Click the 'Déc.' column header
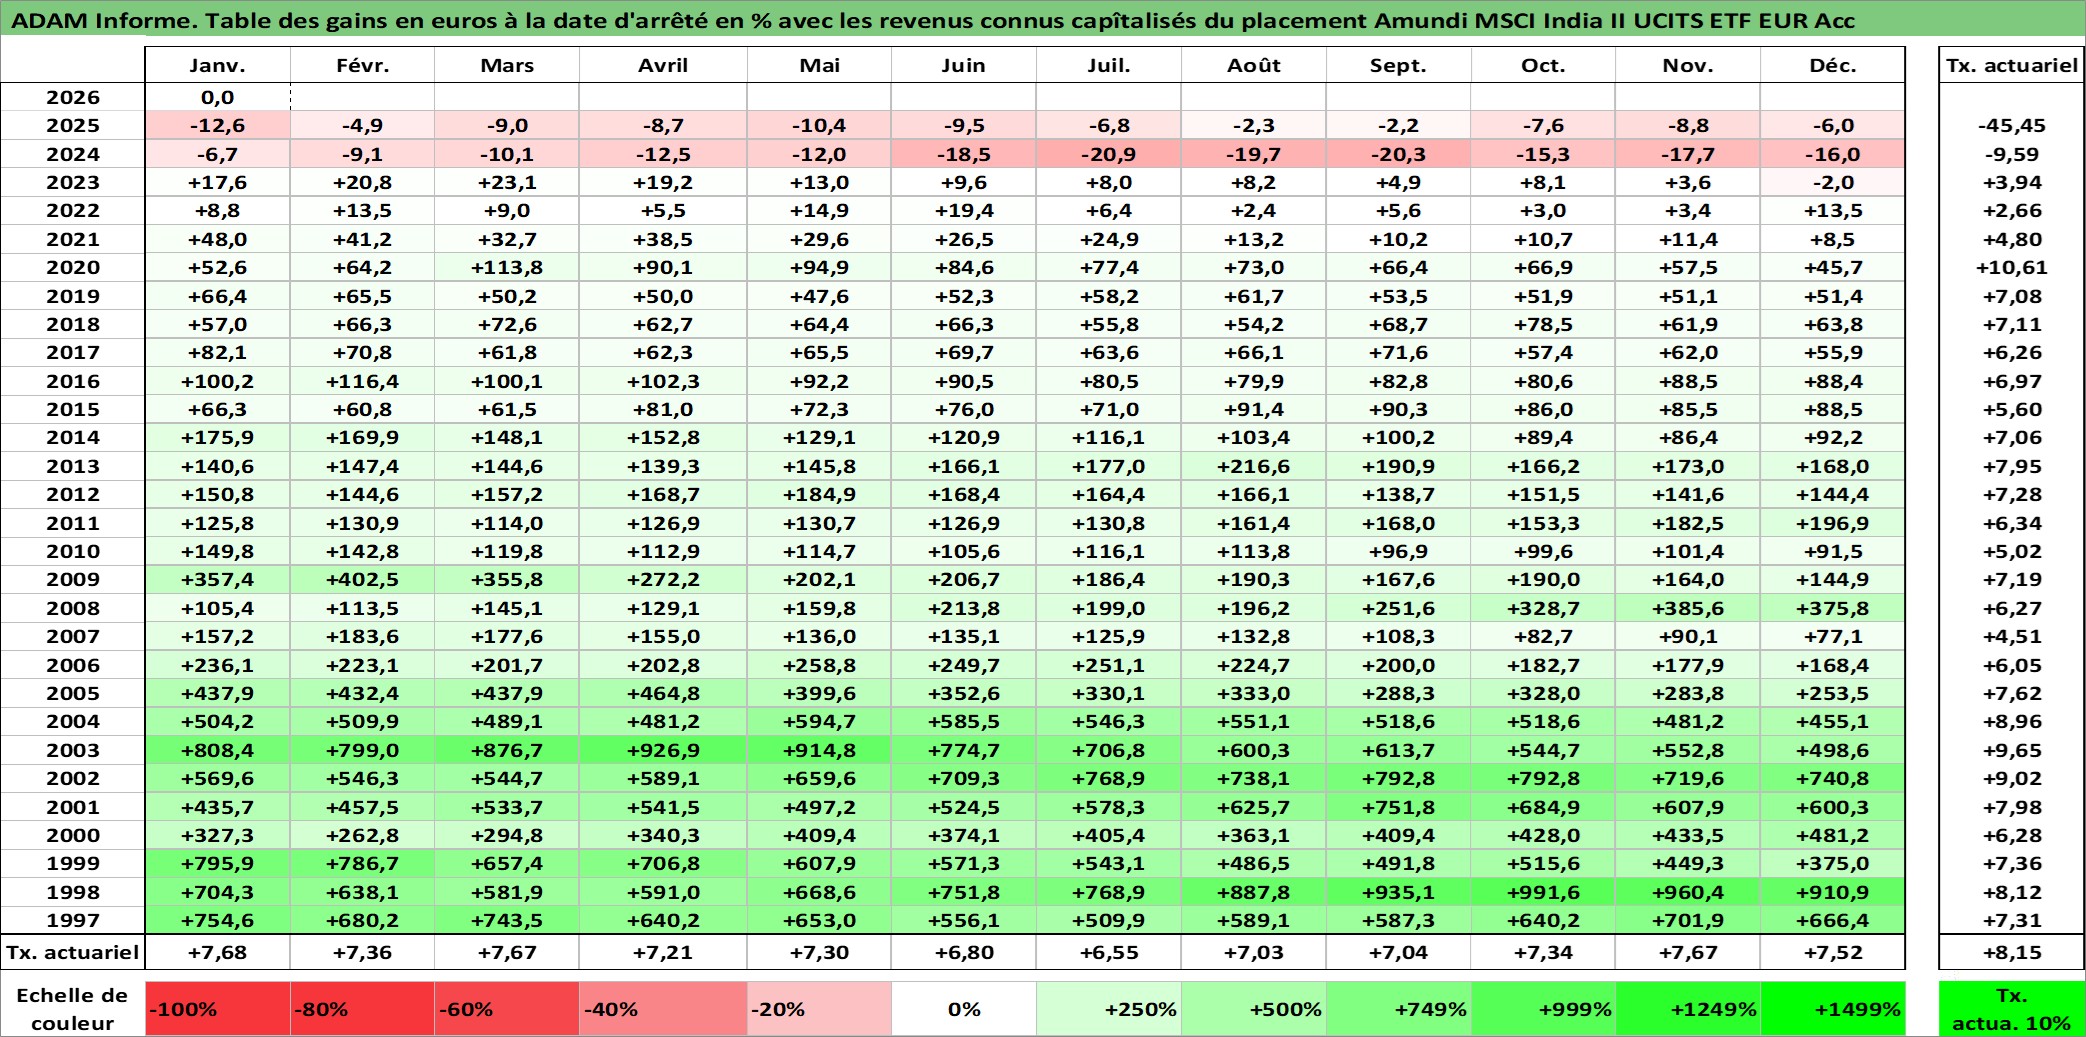The height and width of the screenshot is (1037, 2086). click(1833, 65)
